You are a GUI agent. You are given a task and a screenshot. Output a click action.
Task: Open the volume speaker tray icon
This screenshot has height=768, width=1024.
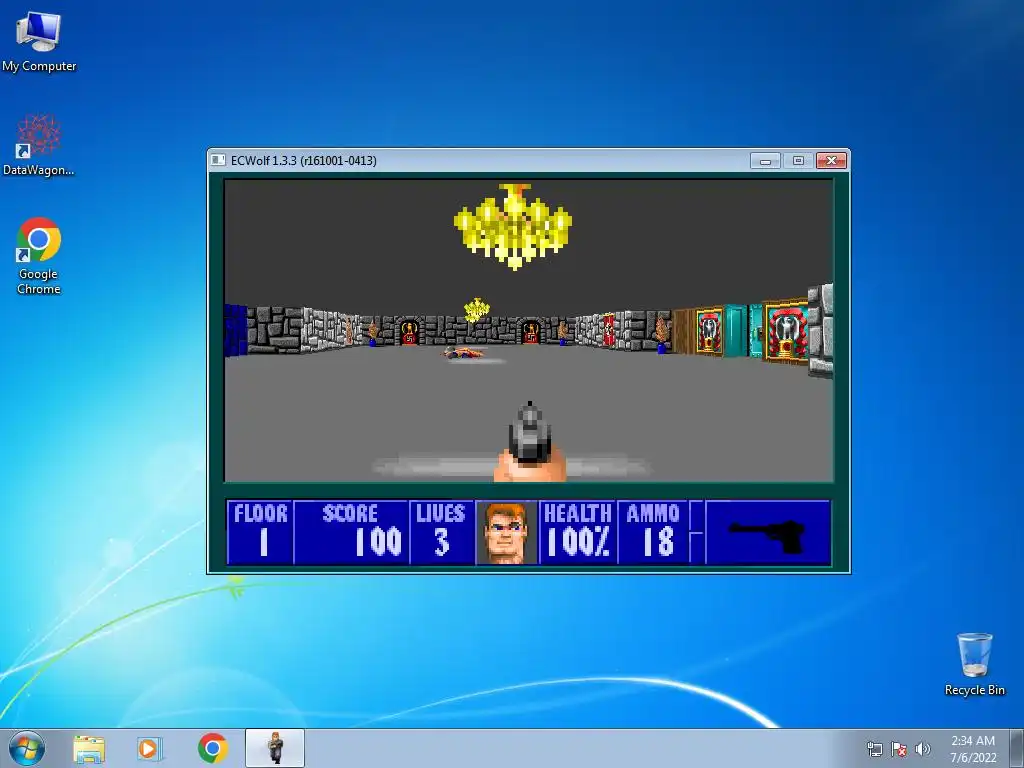tap(923, 749)
